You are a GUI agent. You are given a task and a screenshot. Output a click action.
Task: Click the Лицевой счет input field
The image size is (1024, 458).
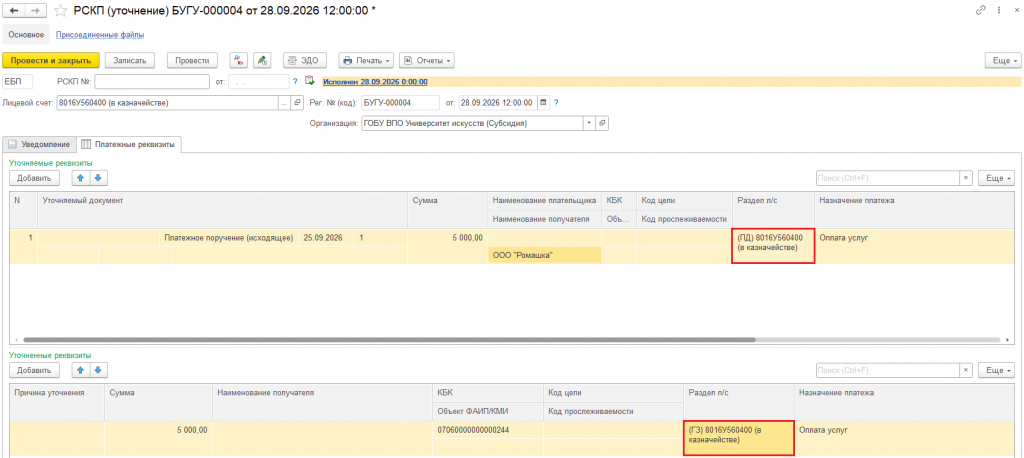pyautogui.click(x=167, y=103)
